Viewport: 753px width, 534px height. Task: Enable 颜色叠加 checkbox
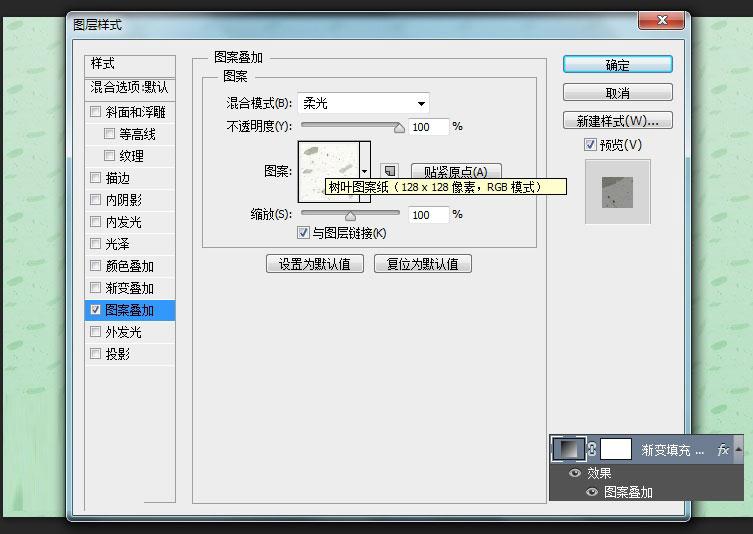(95, 266)
